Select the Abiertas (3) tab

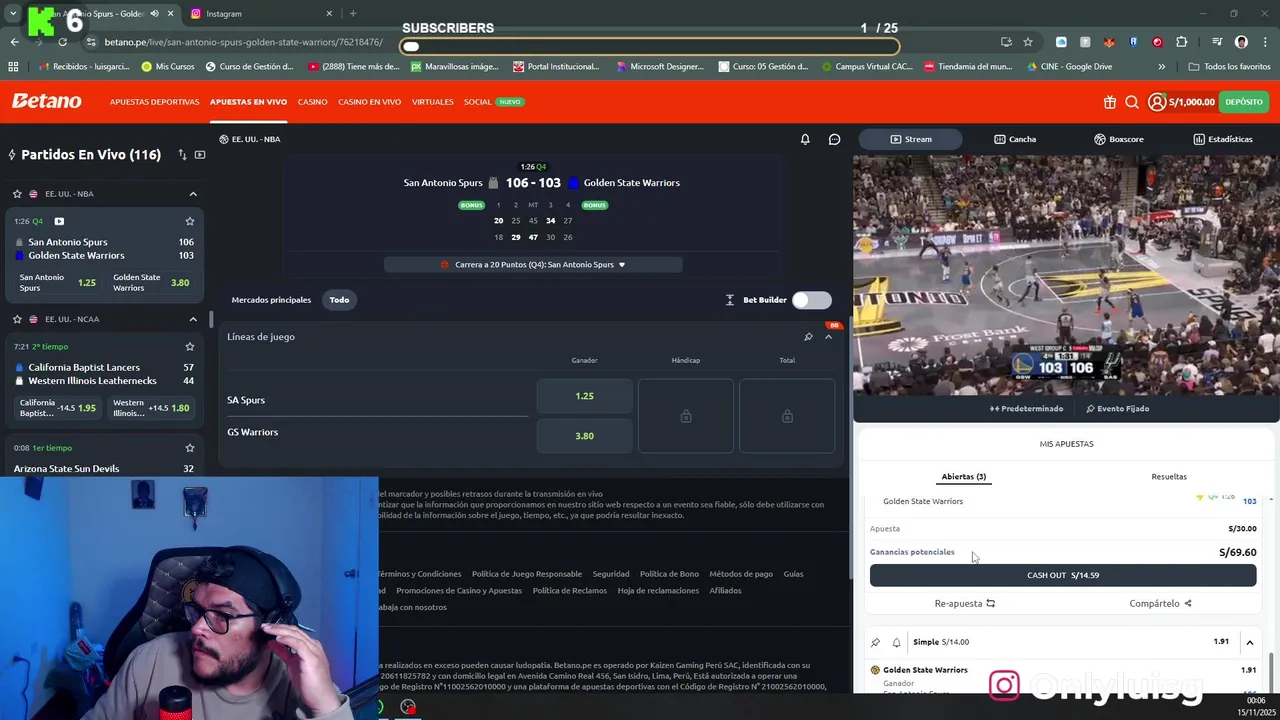coord(964,477)
